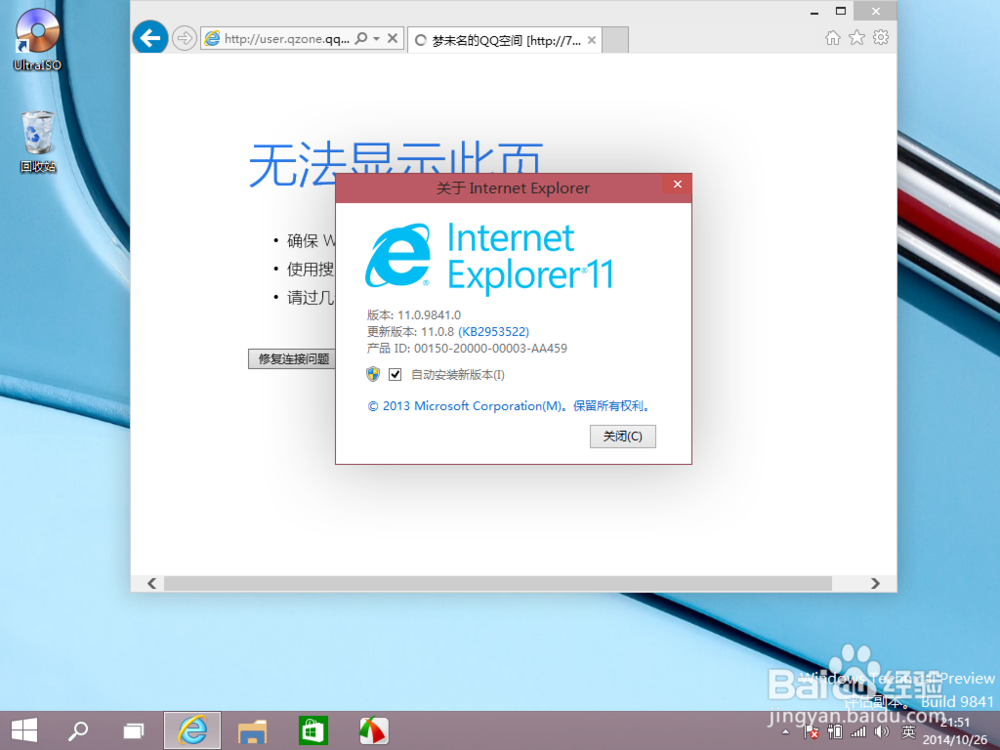Close the About Internet Explorer dialog via 关闭(C)
1000x750 pixels.
click(x=622, y=436)
